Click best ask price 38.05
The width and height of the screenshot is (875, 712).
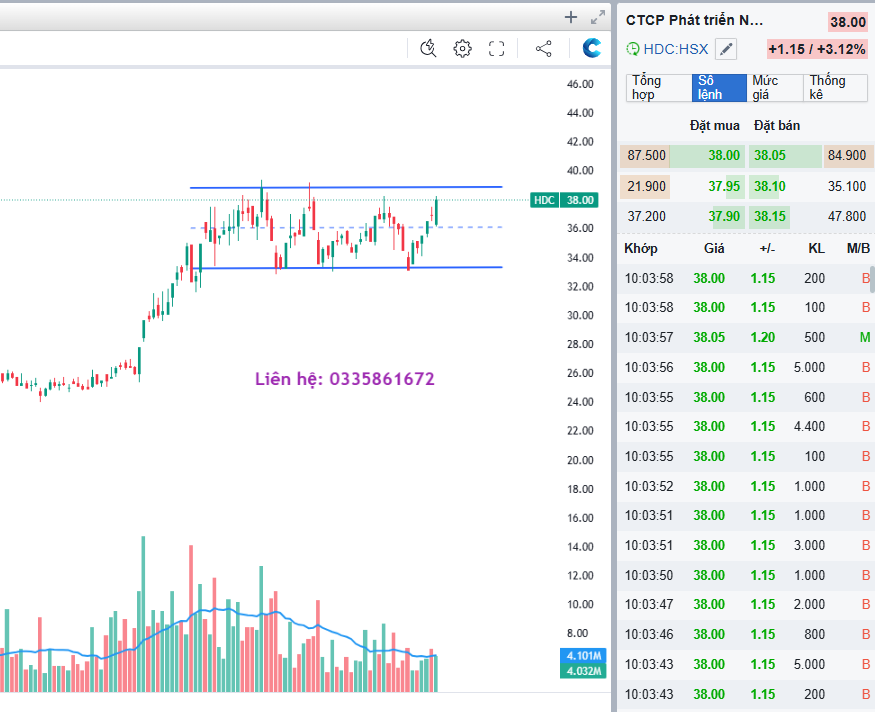770,156
